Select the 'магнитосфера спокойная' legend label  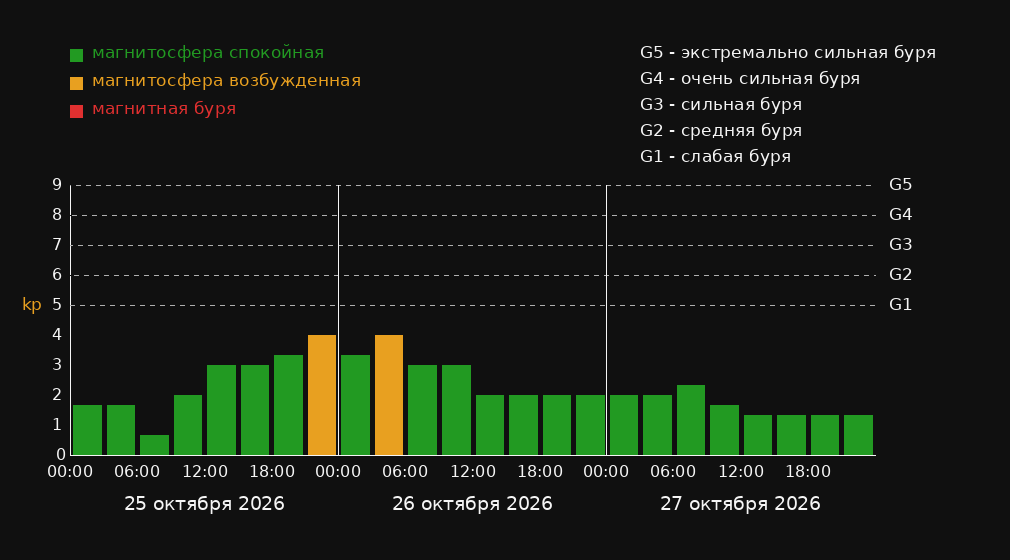[208, 53]
